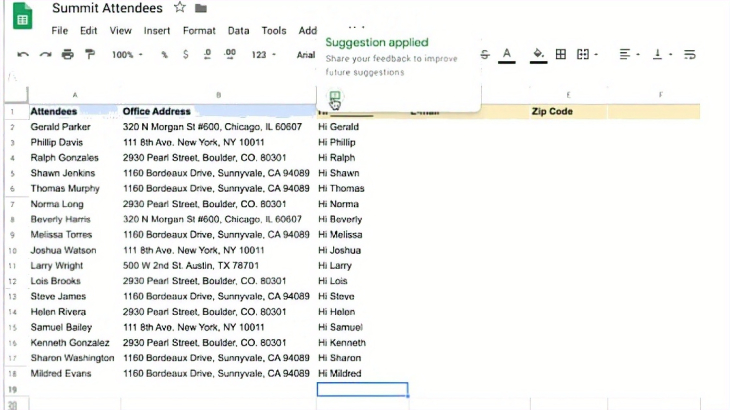
Task: Open the Format menu
Action: click(199, 31)
